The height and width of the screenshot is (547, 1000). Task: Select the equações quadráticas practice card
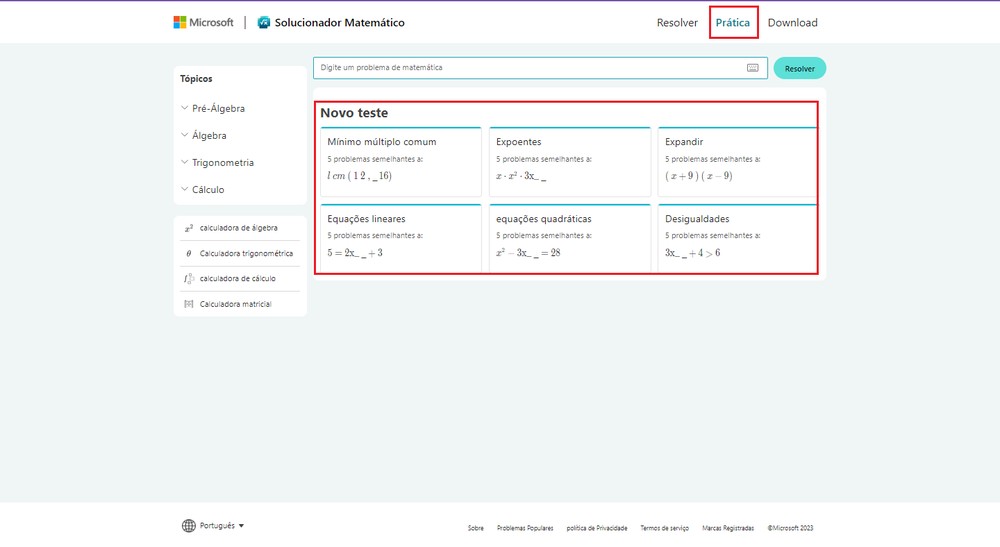pyautogui.click(x=570, y=236)
